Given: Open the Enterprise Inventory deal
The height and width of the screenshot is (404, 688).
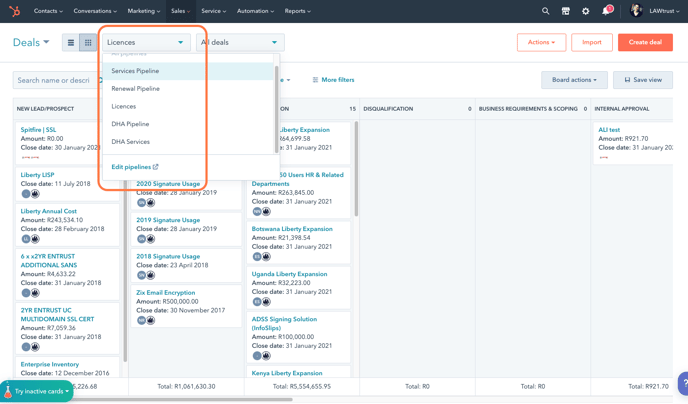Looking at the screenshot, I should [50, 364].
